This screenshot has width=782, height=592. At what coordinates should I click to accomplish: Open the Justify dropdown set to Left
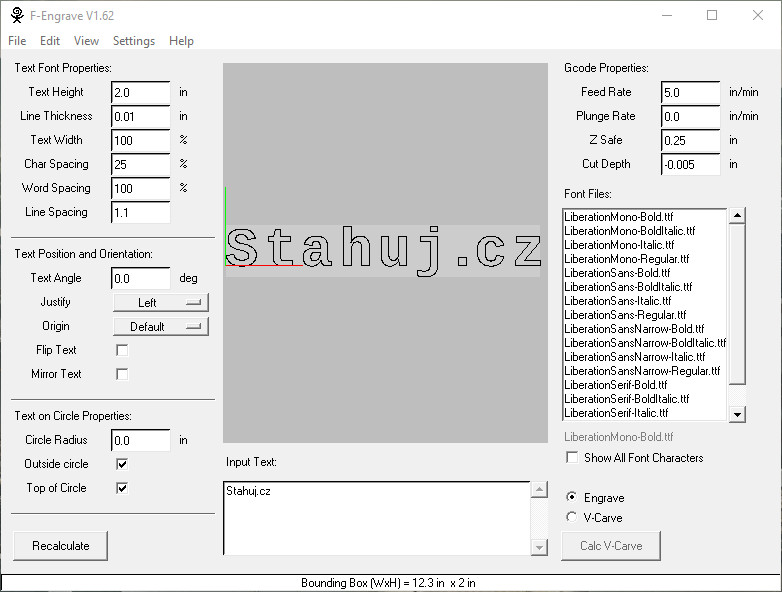(x=161, y=302)
